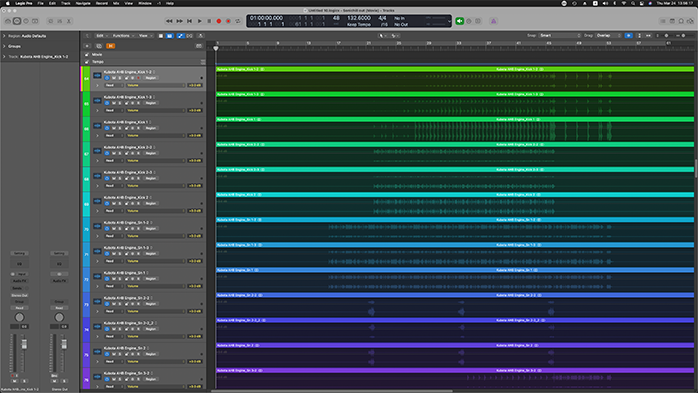Click the Rewind transport button
This screenshot has height=393, width=698.
(x=169, y=21)
